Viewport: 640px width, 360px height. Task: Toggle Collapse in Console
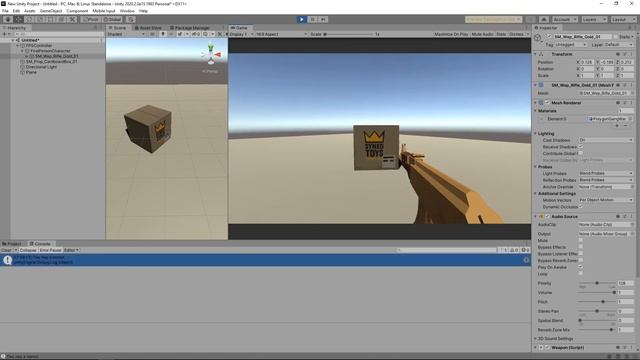tap(28, 250)
